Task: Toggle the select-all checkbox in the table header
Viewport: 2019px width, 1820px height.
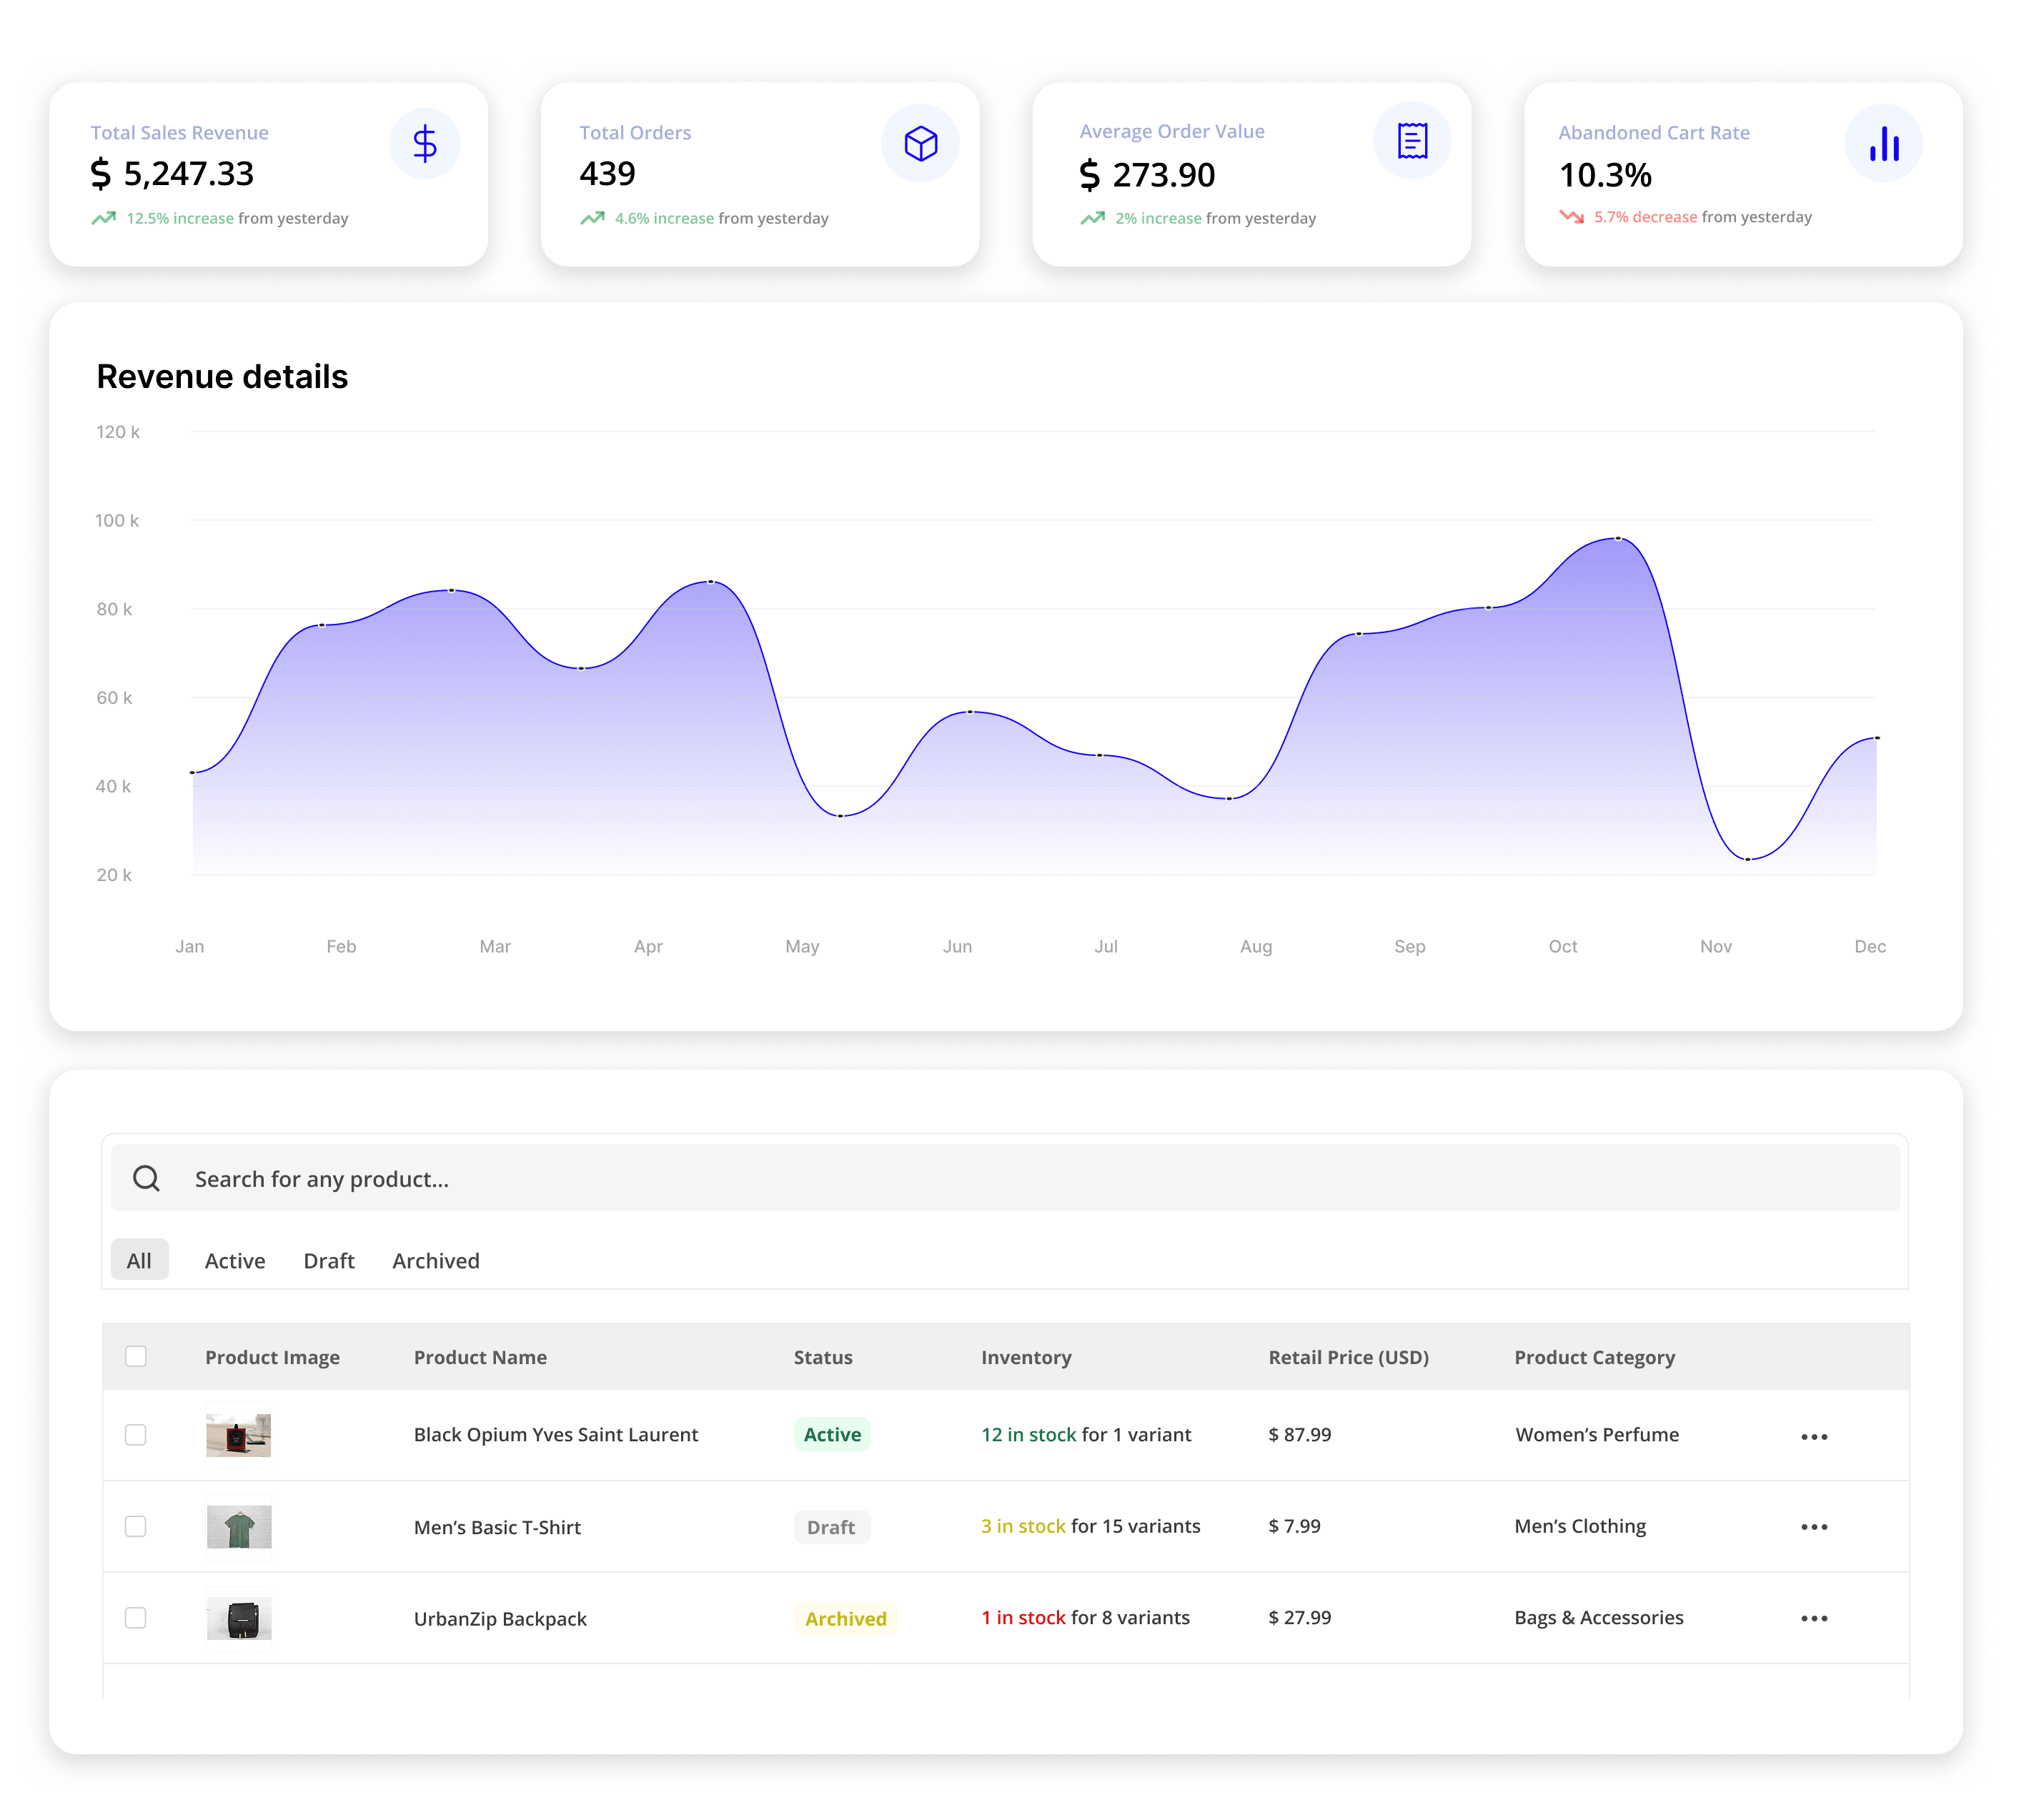Action: (136, 1357)
